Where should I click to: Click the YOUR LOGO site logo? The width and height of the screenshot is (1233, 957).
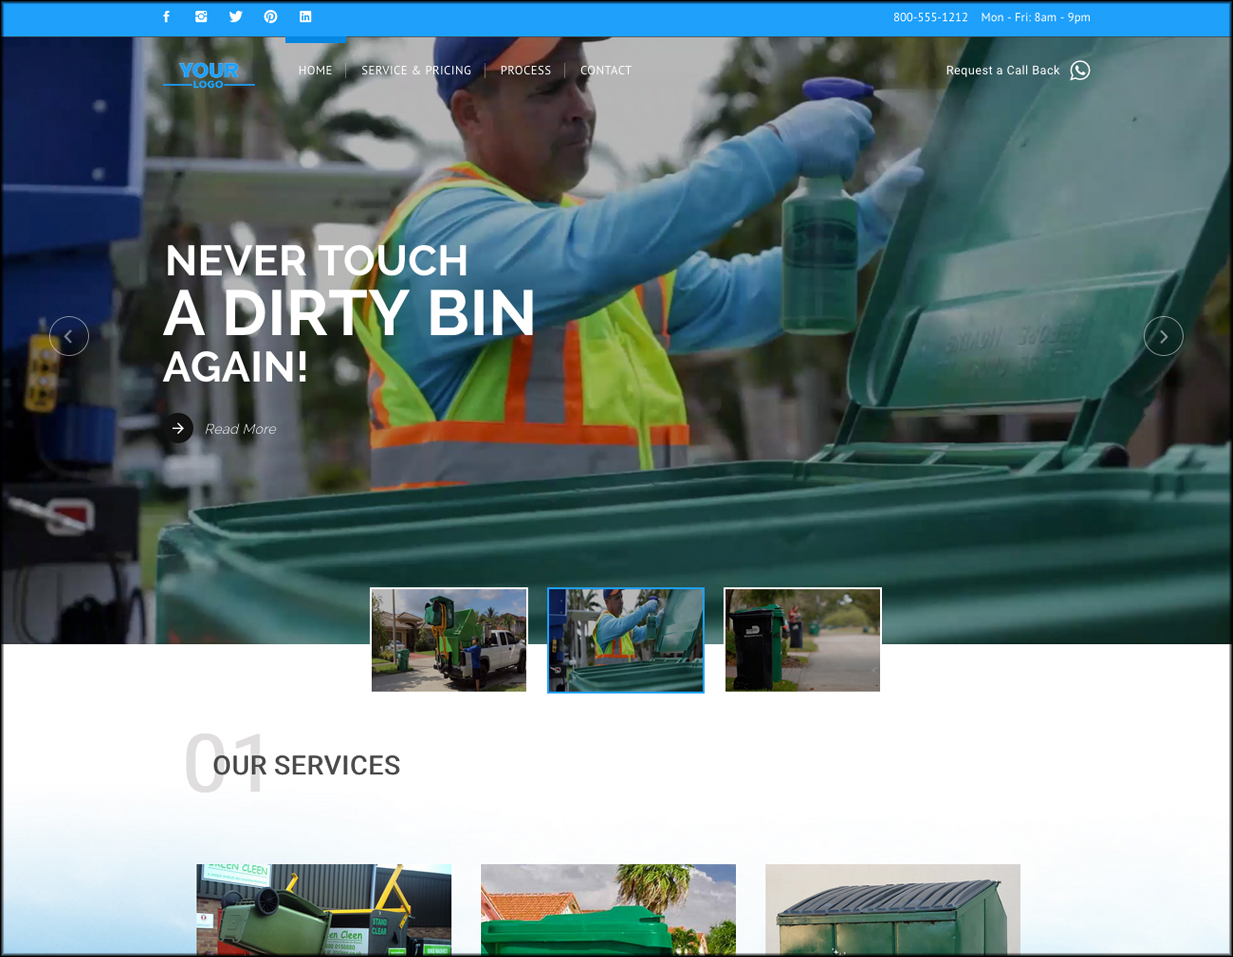(209, 73)
